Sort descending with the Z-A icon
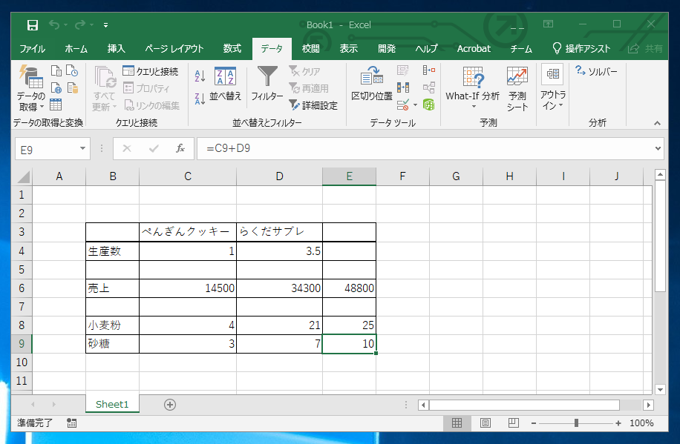Viewport: 680px width, 444px height. pos(200,99)
